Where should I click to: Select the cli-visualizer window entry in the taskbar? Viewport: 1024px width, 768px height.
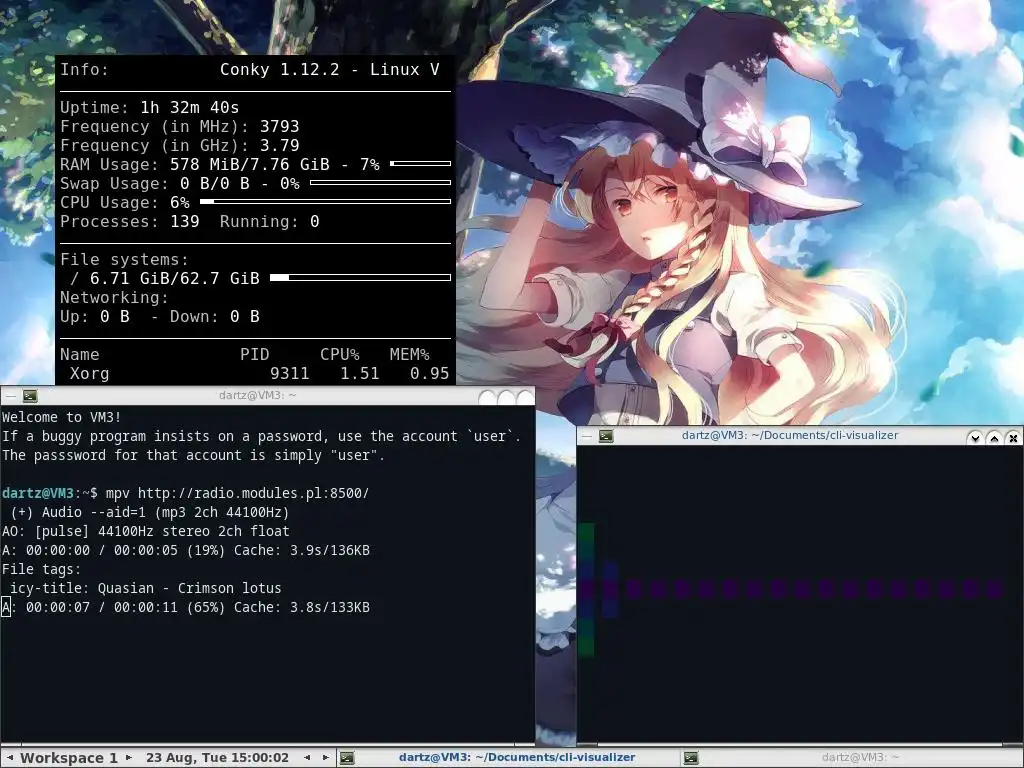[508, 758]
